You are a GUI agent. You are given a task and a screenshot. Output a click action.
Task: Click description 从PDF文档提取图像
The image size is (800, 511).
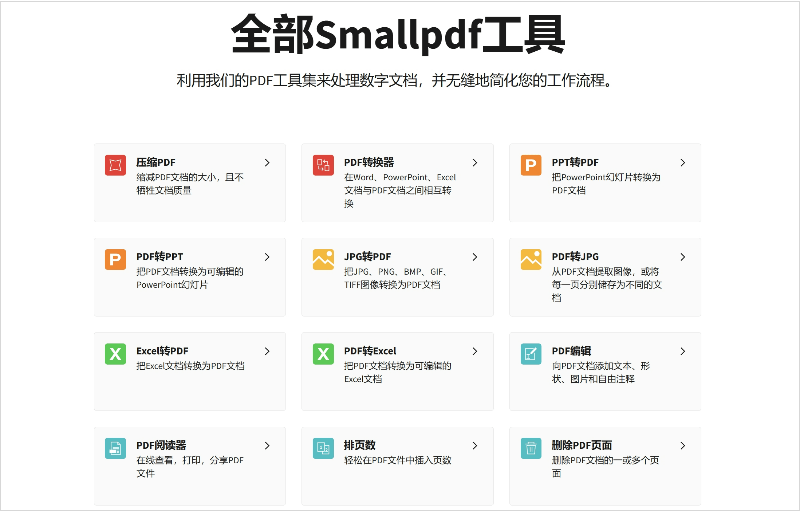point(607,285)
